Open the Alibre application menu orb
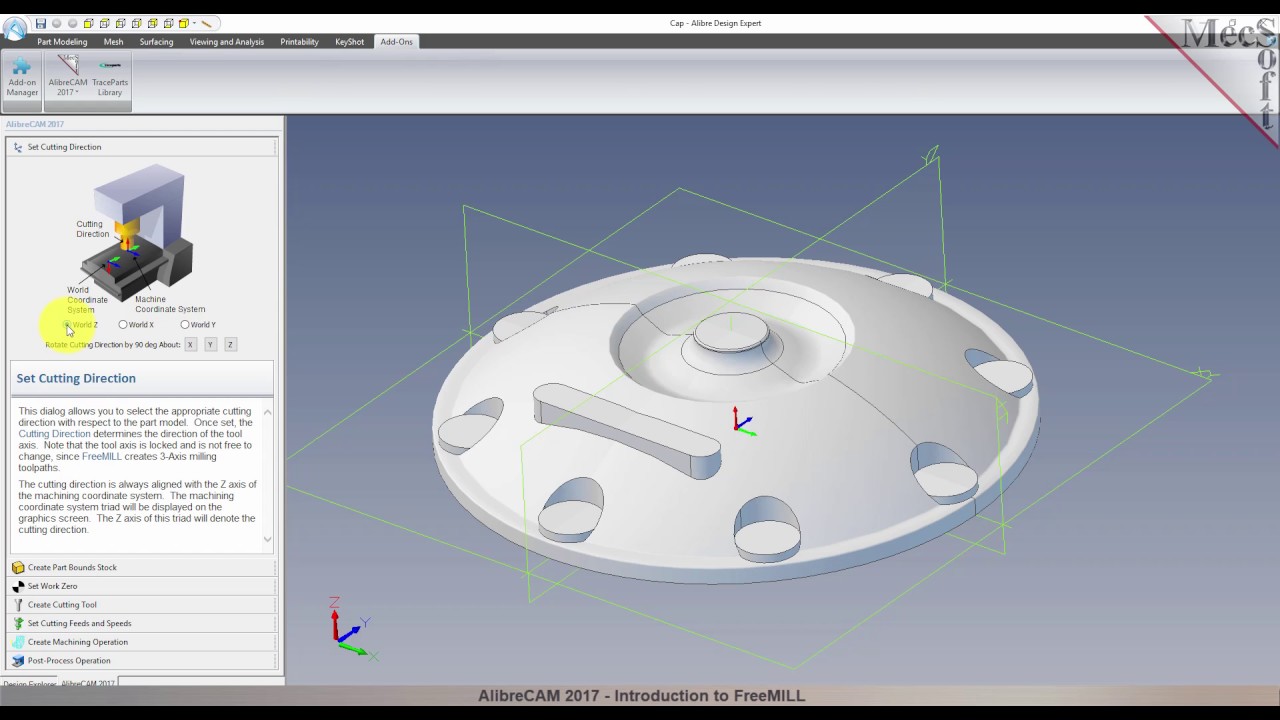1280x720 pixels. (x=14, y=29)
